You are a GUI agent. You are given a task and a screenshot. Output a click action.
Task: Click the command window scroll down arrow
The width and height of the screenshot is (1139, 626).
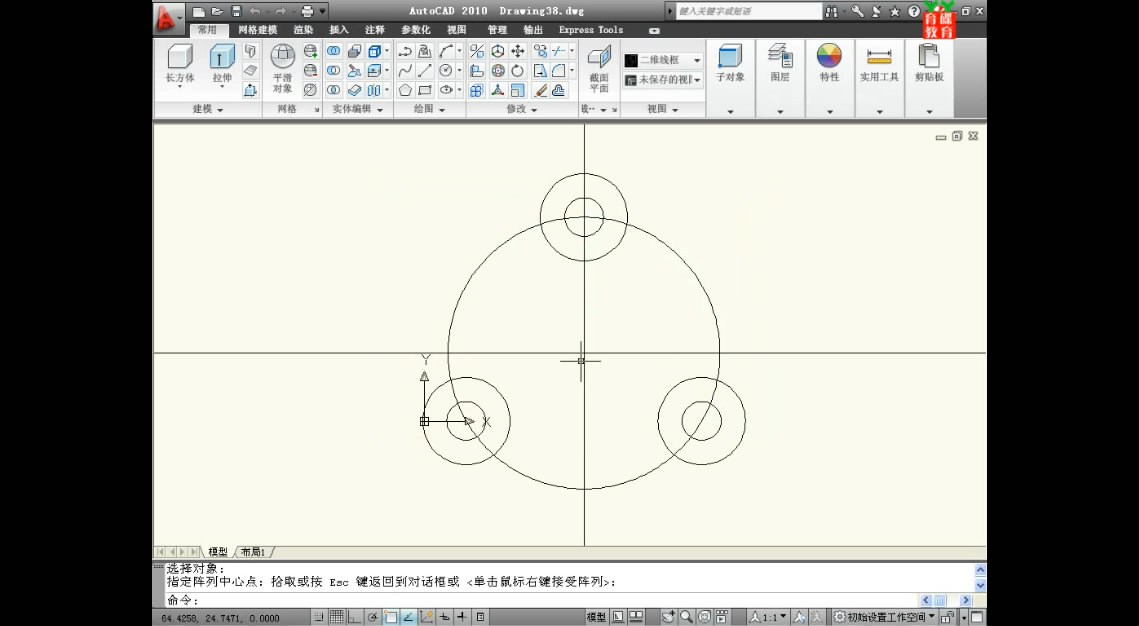pyautogui.click(x=980, y=585)
